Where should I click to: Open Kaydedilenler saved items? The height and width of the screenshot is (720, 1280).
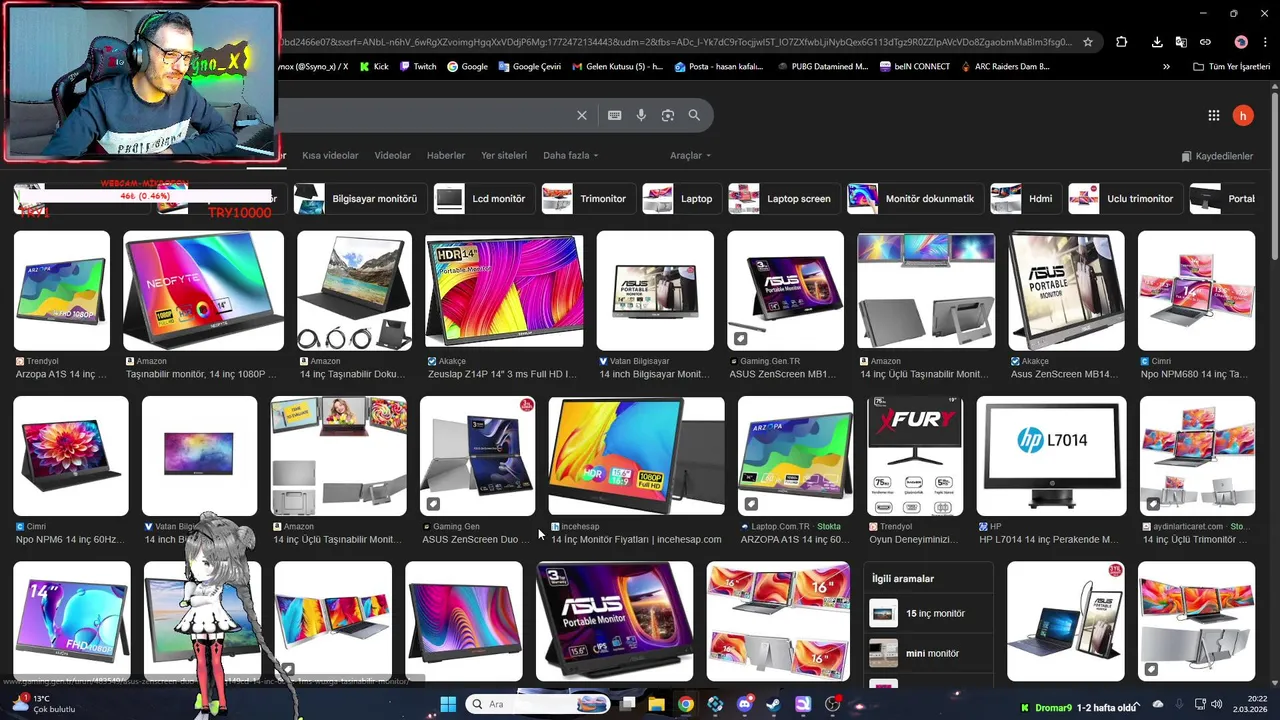[x=1217, y=156]
